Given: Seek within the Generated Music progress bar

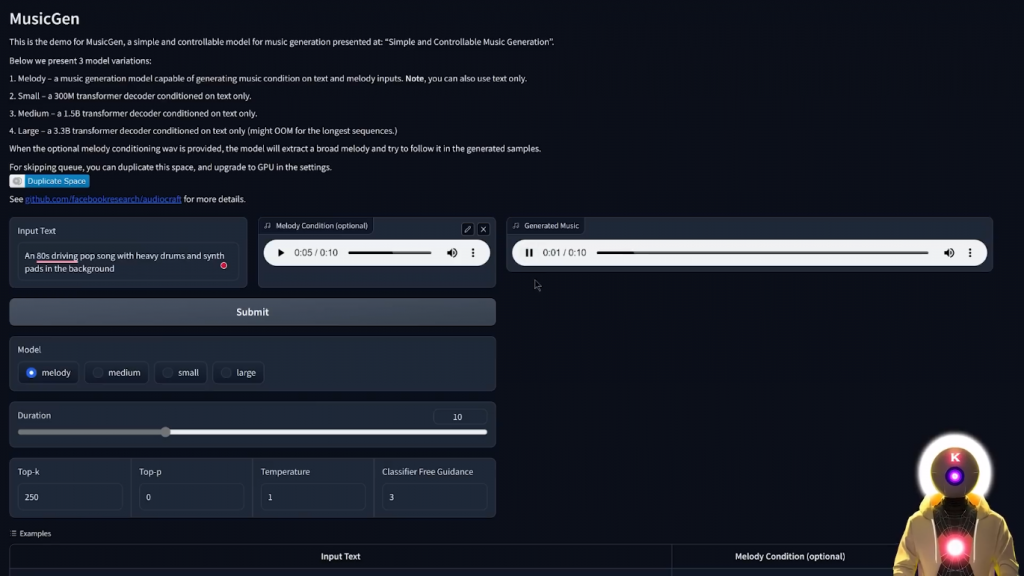Looking at the screenshot, I should 762,253.
